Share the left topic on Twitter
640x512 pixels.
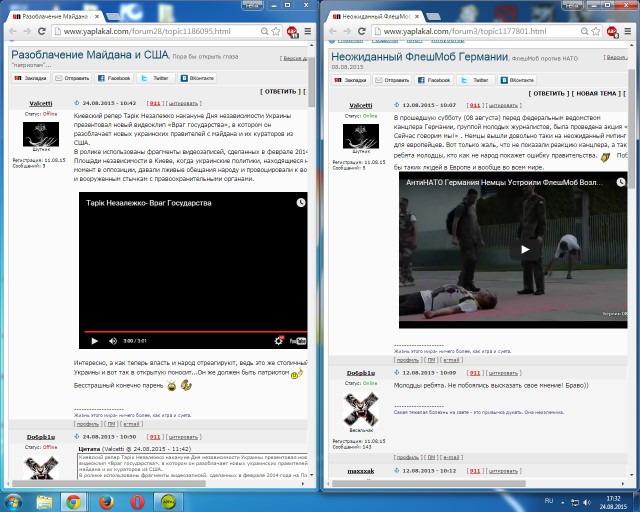pyautogui.click(x=155, y=78)
